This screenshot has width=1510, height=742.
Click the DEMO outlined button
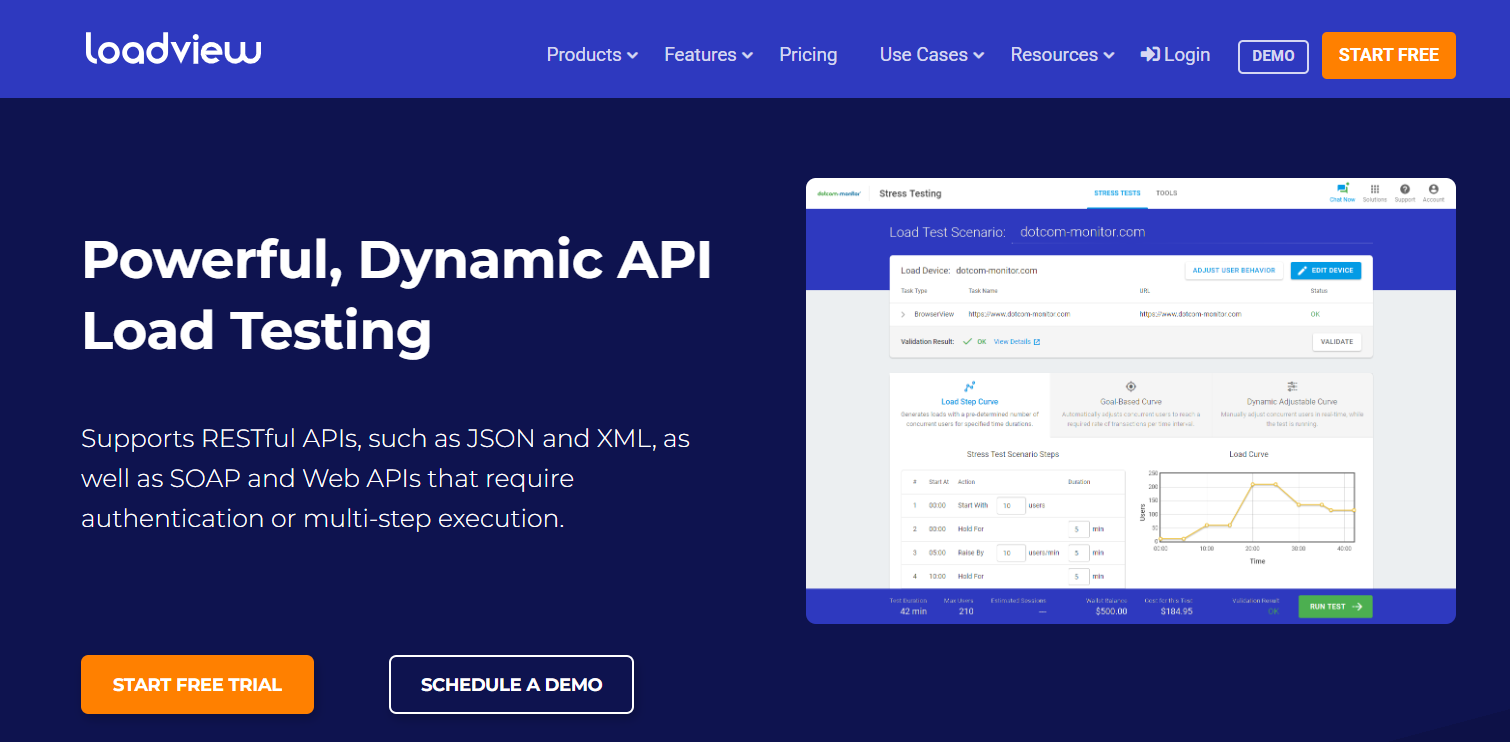click(1273, 56)
